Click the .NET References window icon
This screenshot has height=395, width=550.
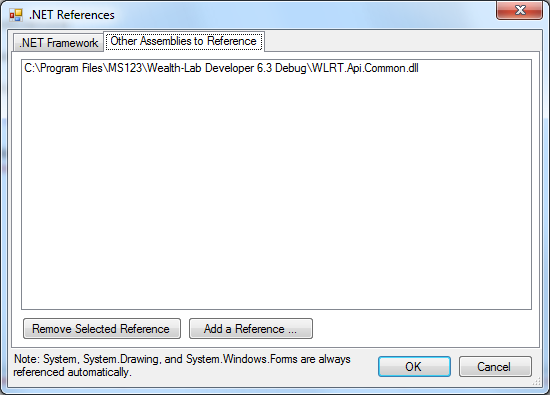click(x=16, y=15)
